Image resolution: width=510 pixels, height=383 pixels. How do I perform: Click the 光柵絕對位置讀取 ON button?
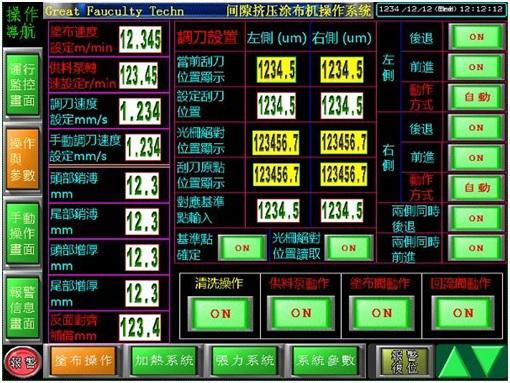tap(349, 248)
